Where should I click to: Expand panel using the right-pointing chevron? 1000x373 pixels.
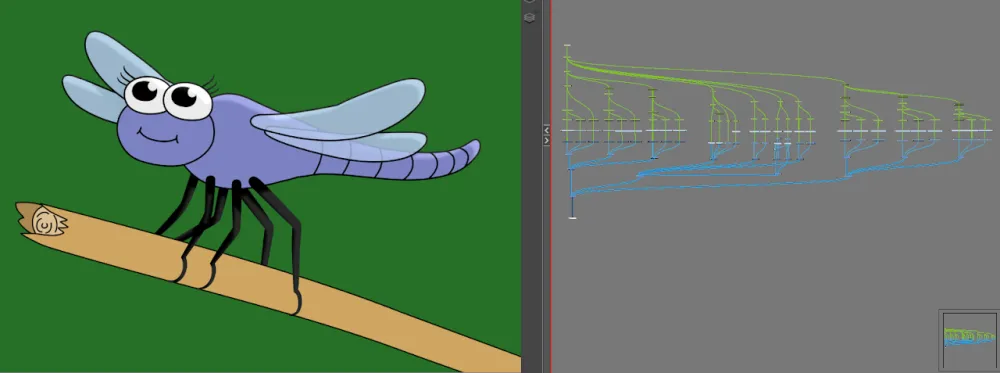point(547,141)
